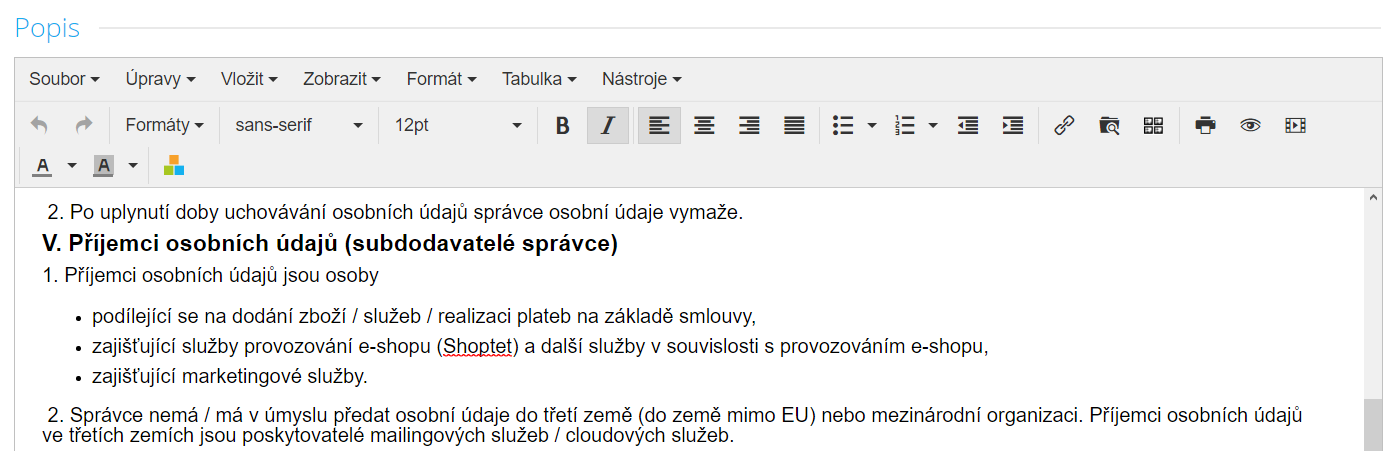Open the Formát menu
This screenshot has height=459, width=1400.
click(441, 79)
